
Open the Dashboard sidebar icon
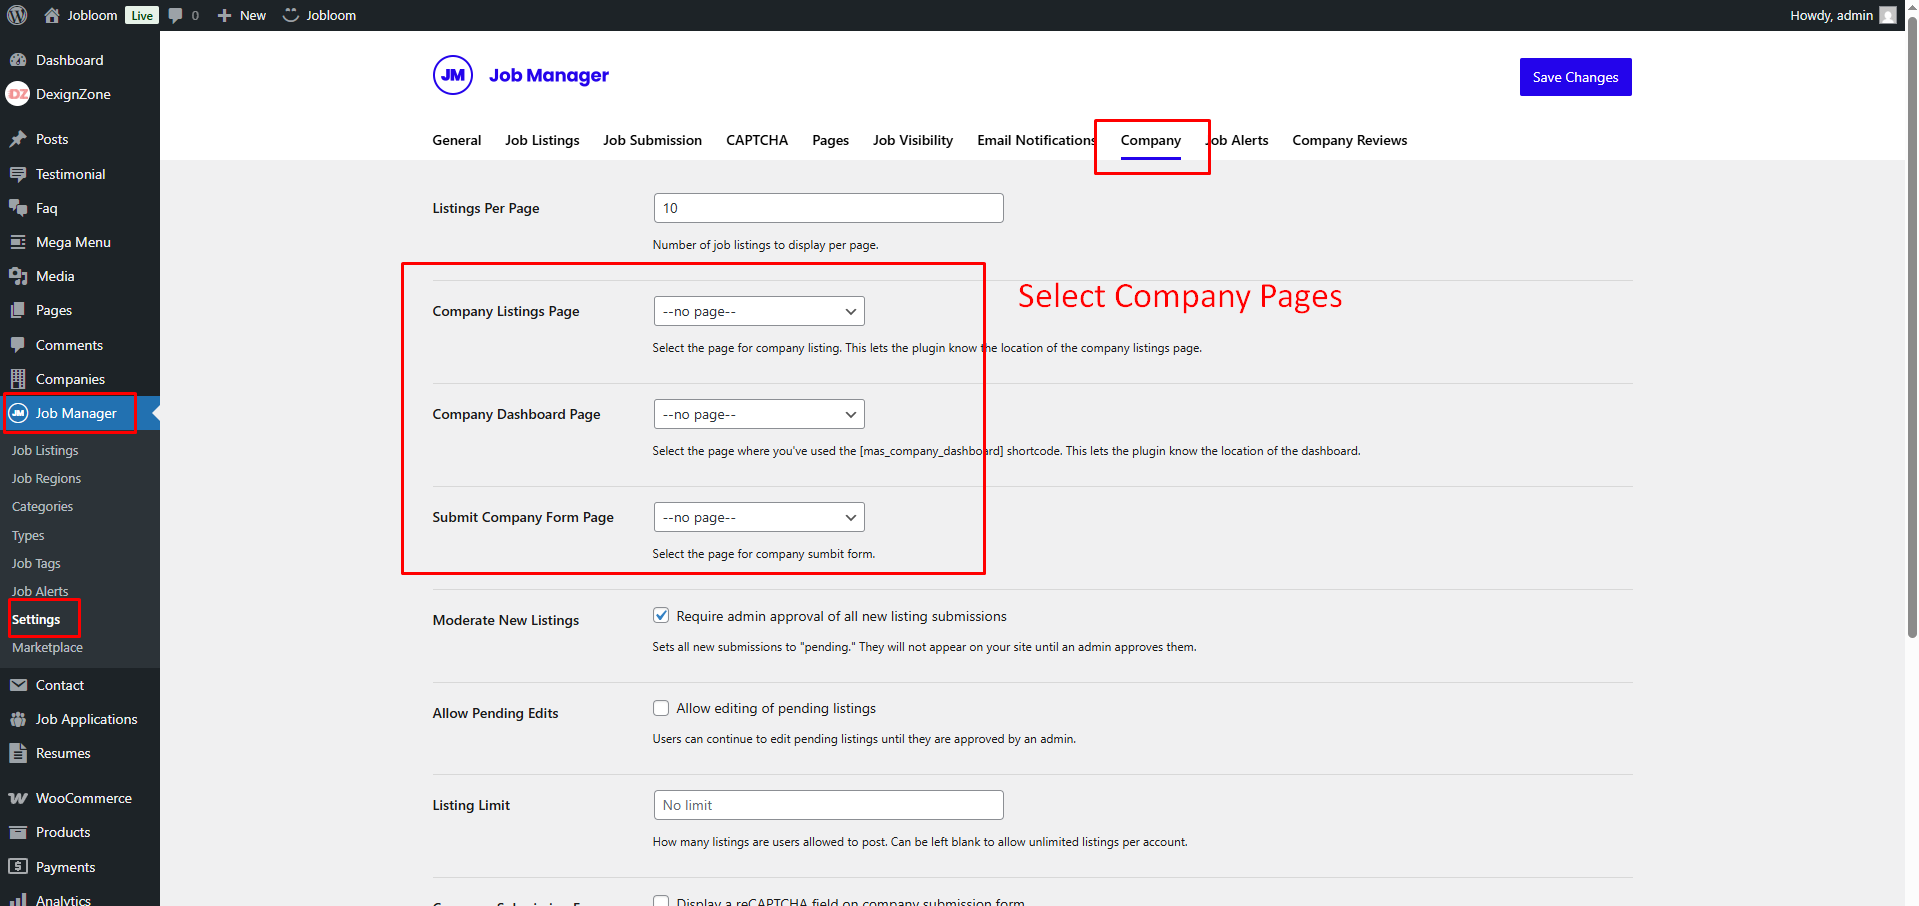click(18, 60)
